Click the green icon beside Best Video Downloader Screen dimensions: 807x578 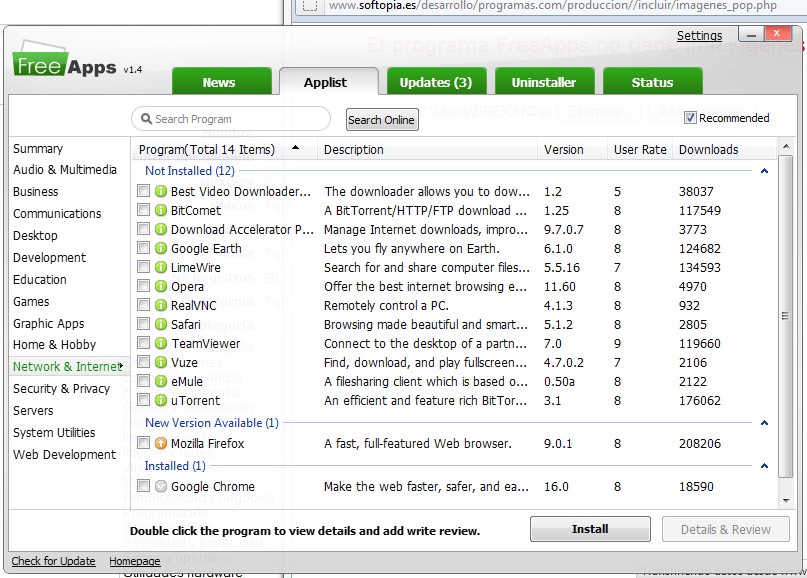coord(161,191)
